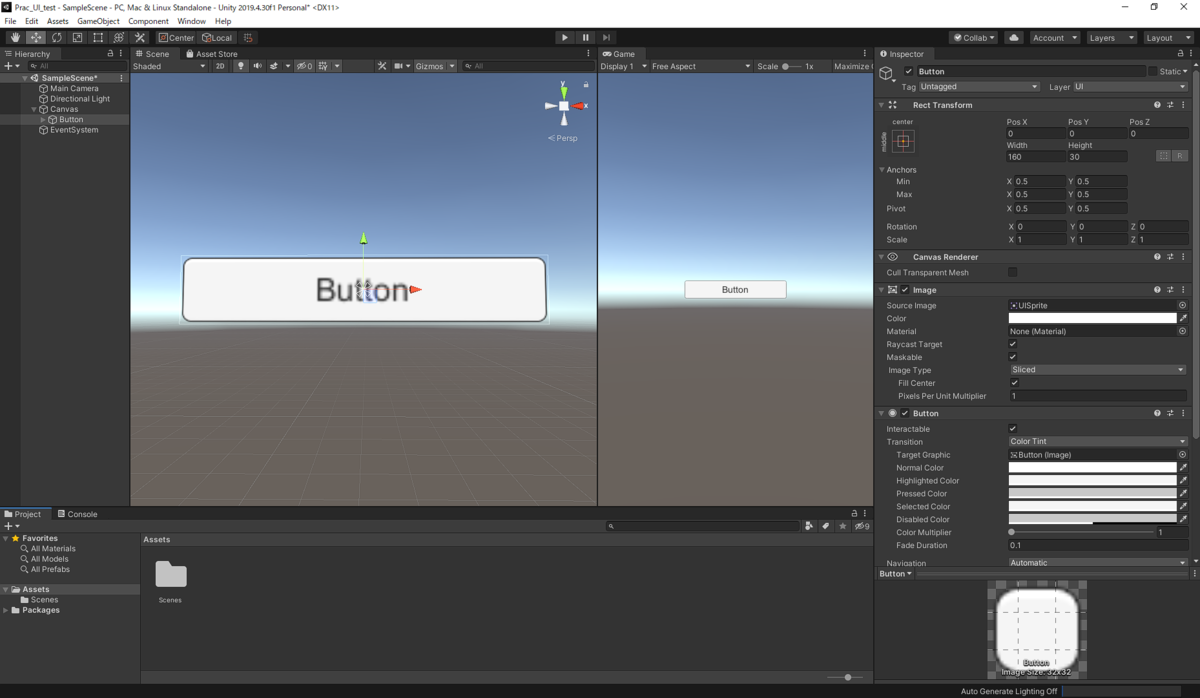This screenshot has height=698, width=1200.
Task: Open the cloud services icon
Action: (x=1014, y=37)
